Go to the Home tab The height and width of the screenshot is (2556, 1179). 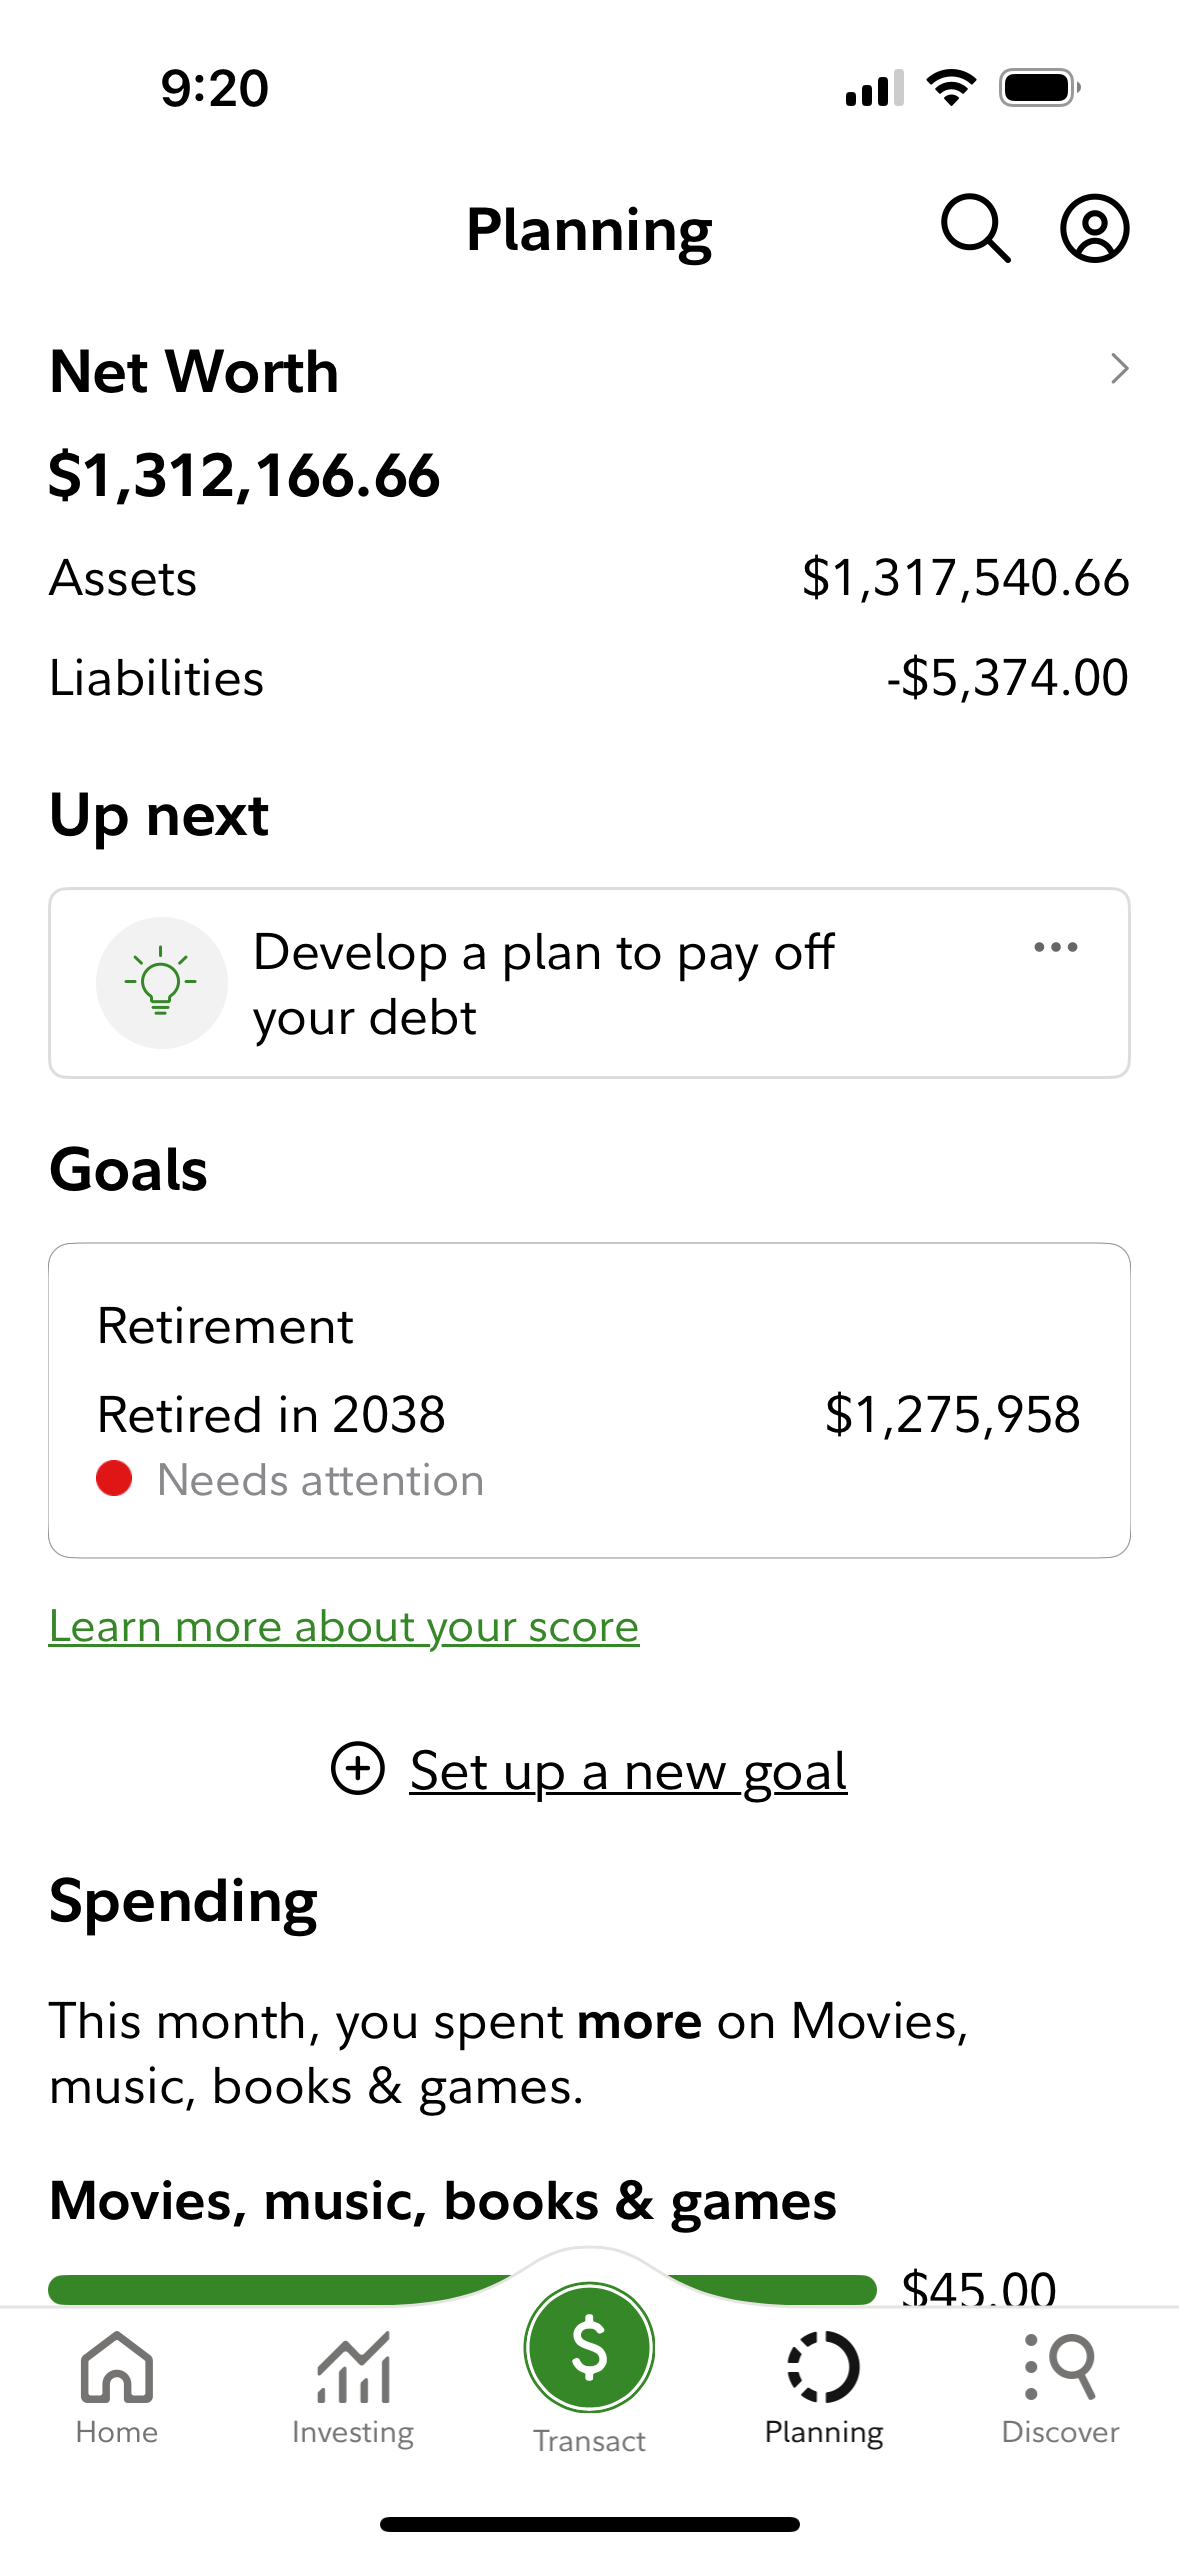[x=117, y=2386]
